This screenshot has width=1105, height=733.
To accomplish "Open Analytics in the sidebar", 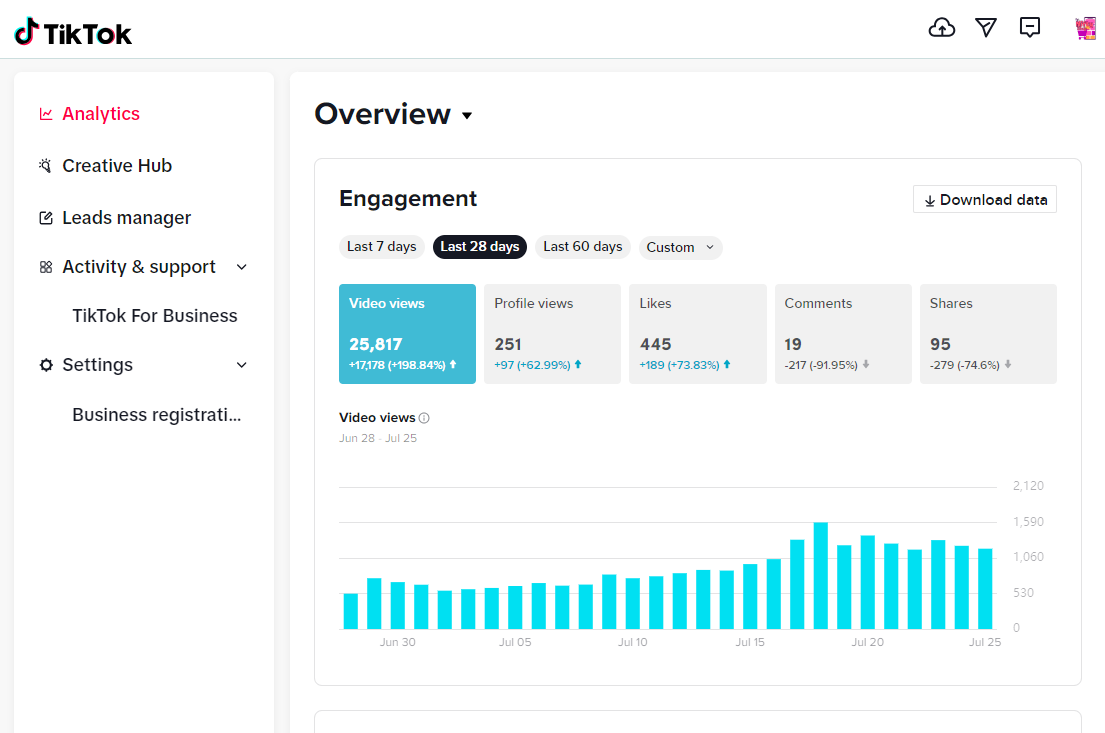I will coord(101,114).
